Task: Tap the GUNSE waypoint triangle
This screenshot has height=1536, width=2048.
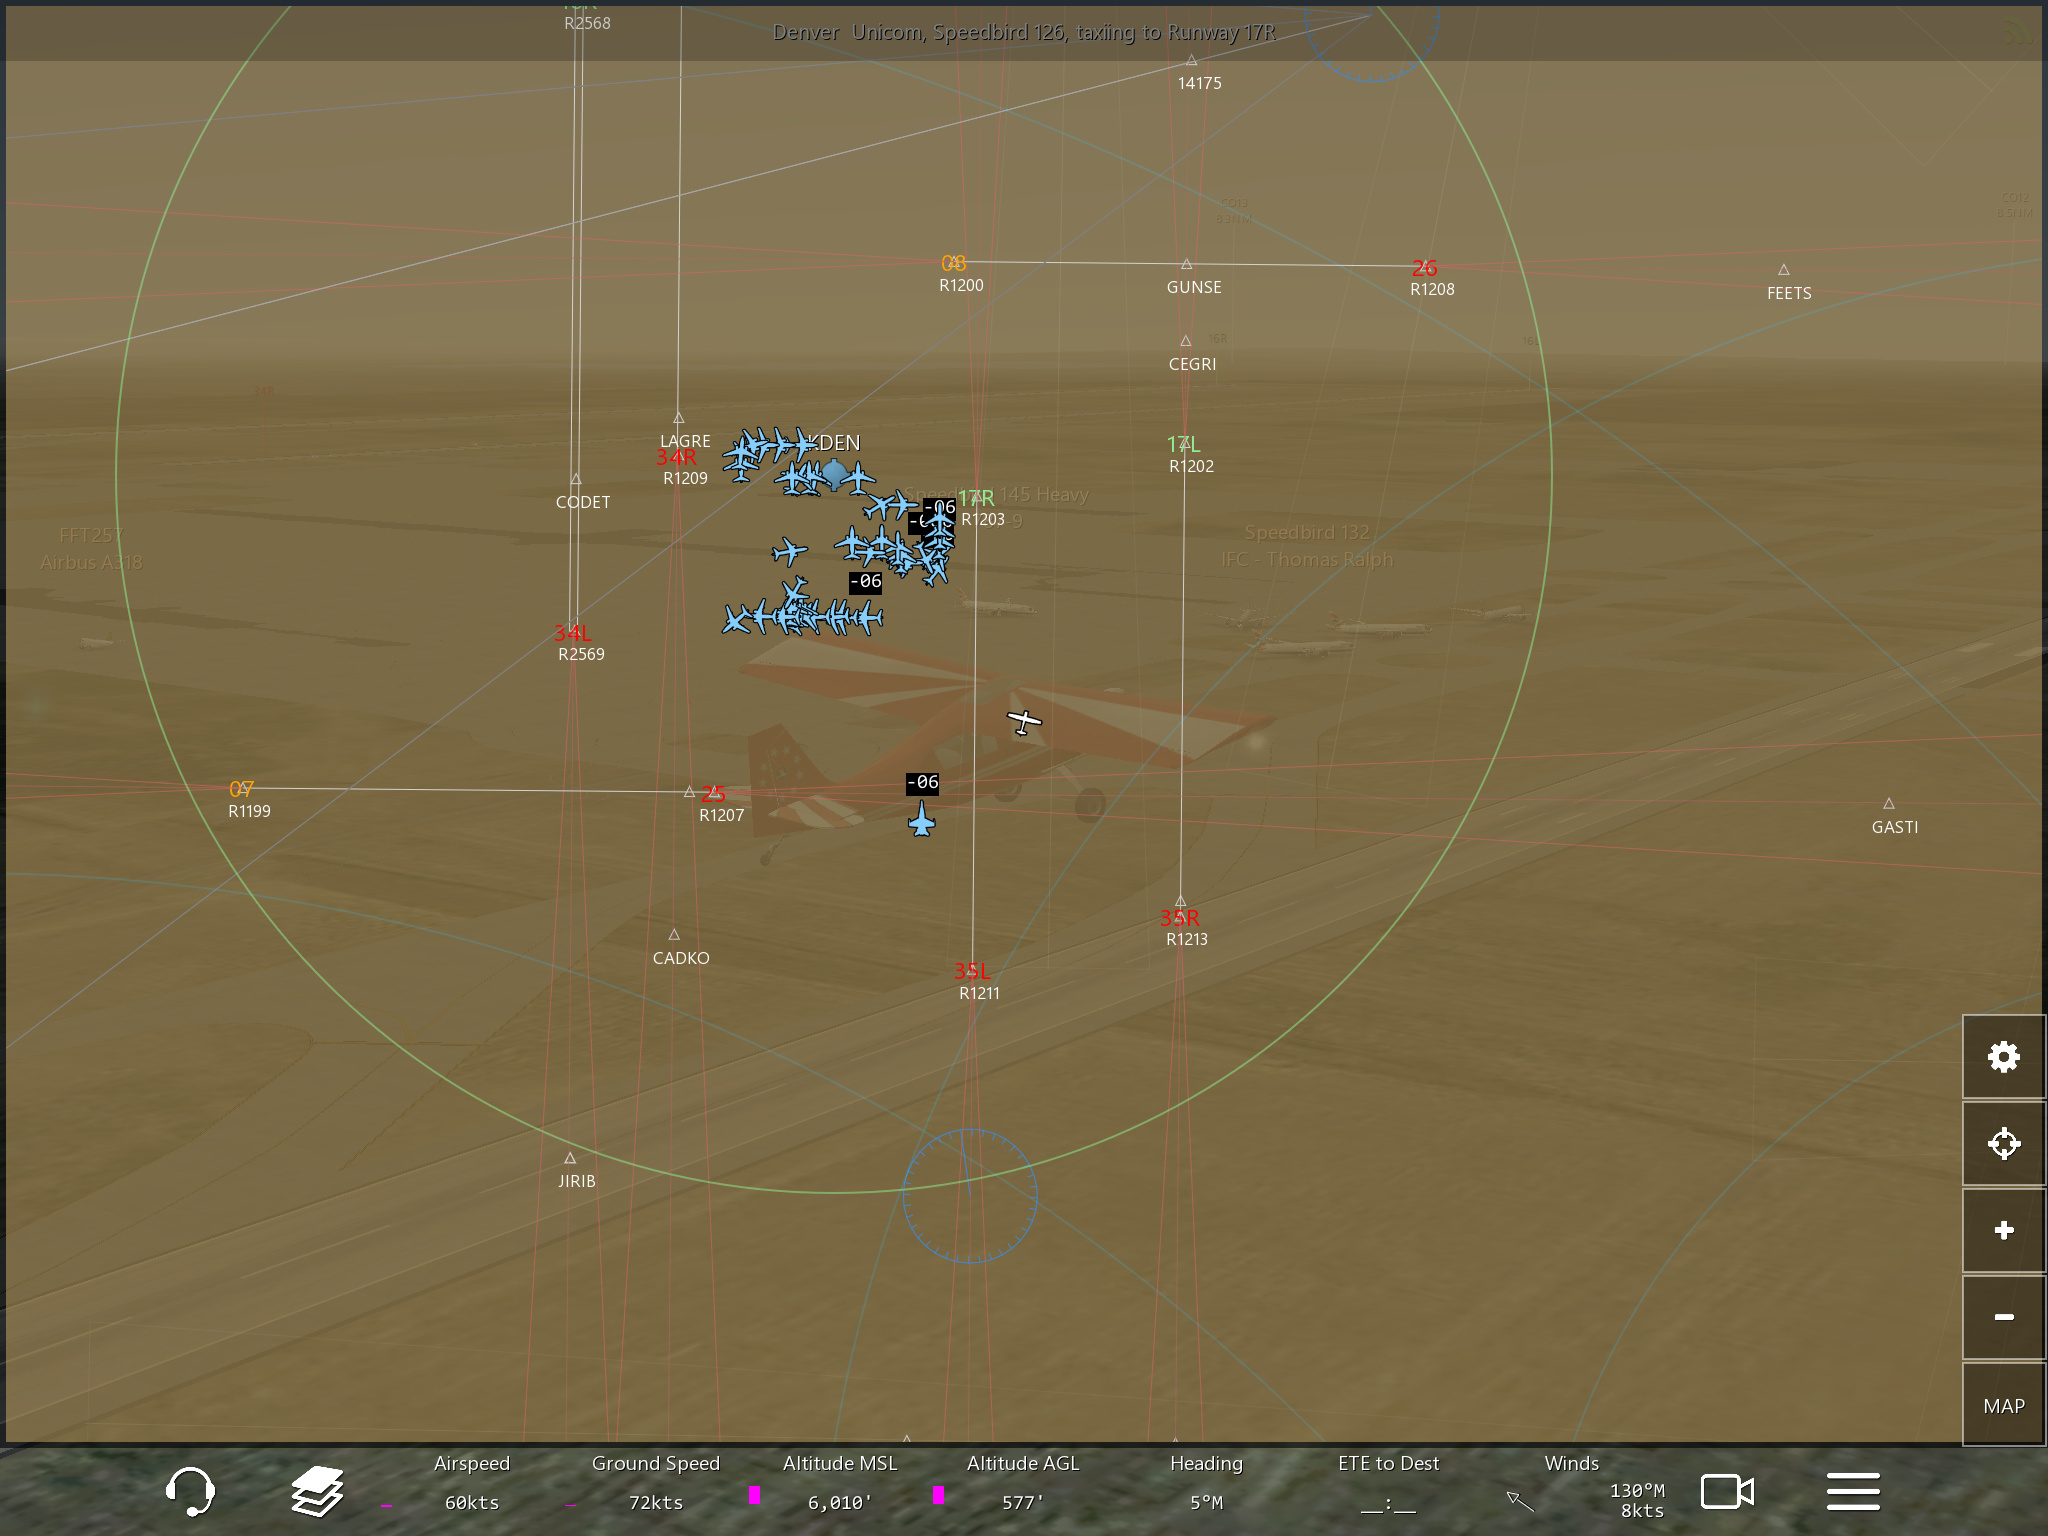Action: tap(1186, 265)
